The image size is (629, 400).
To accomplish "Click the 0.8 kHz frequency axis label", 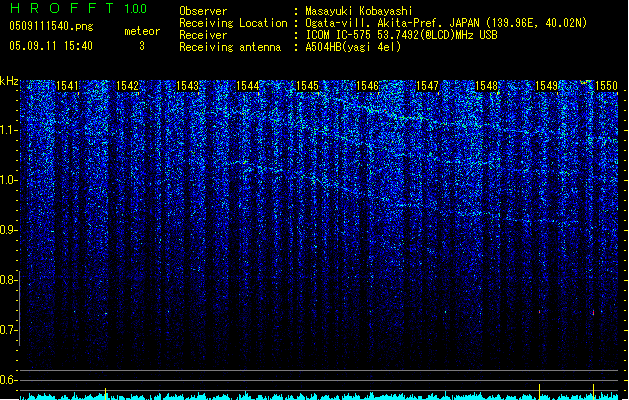I will (x=9, y=280).
